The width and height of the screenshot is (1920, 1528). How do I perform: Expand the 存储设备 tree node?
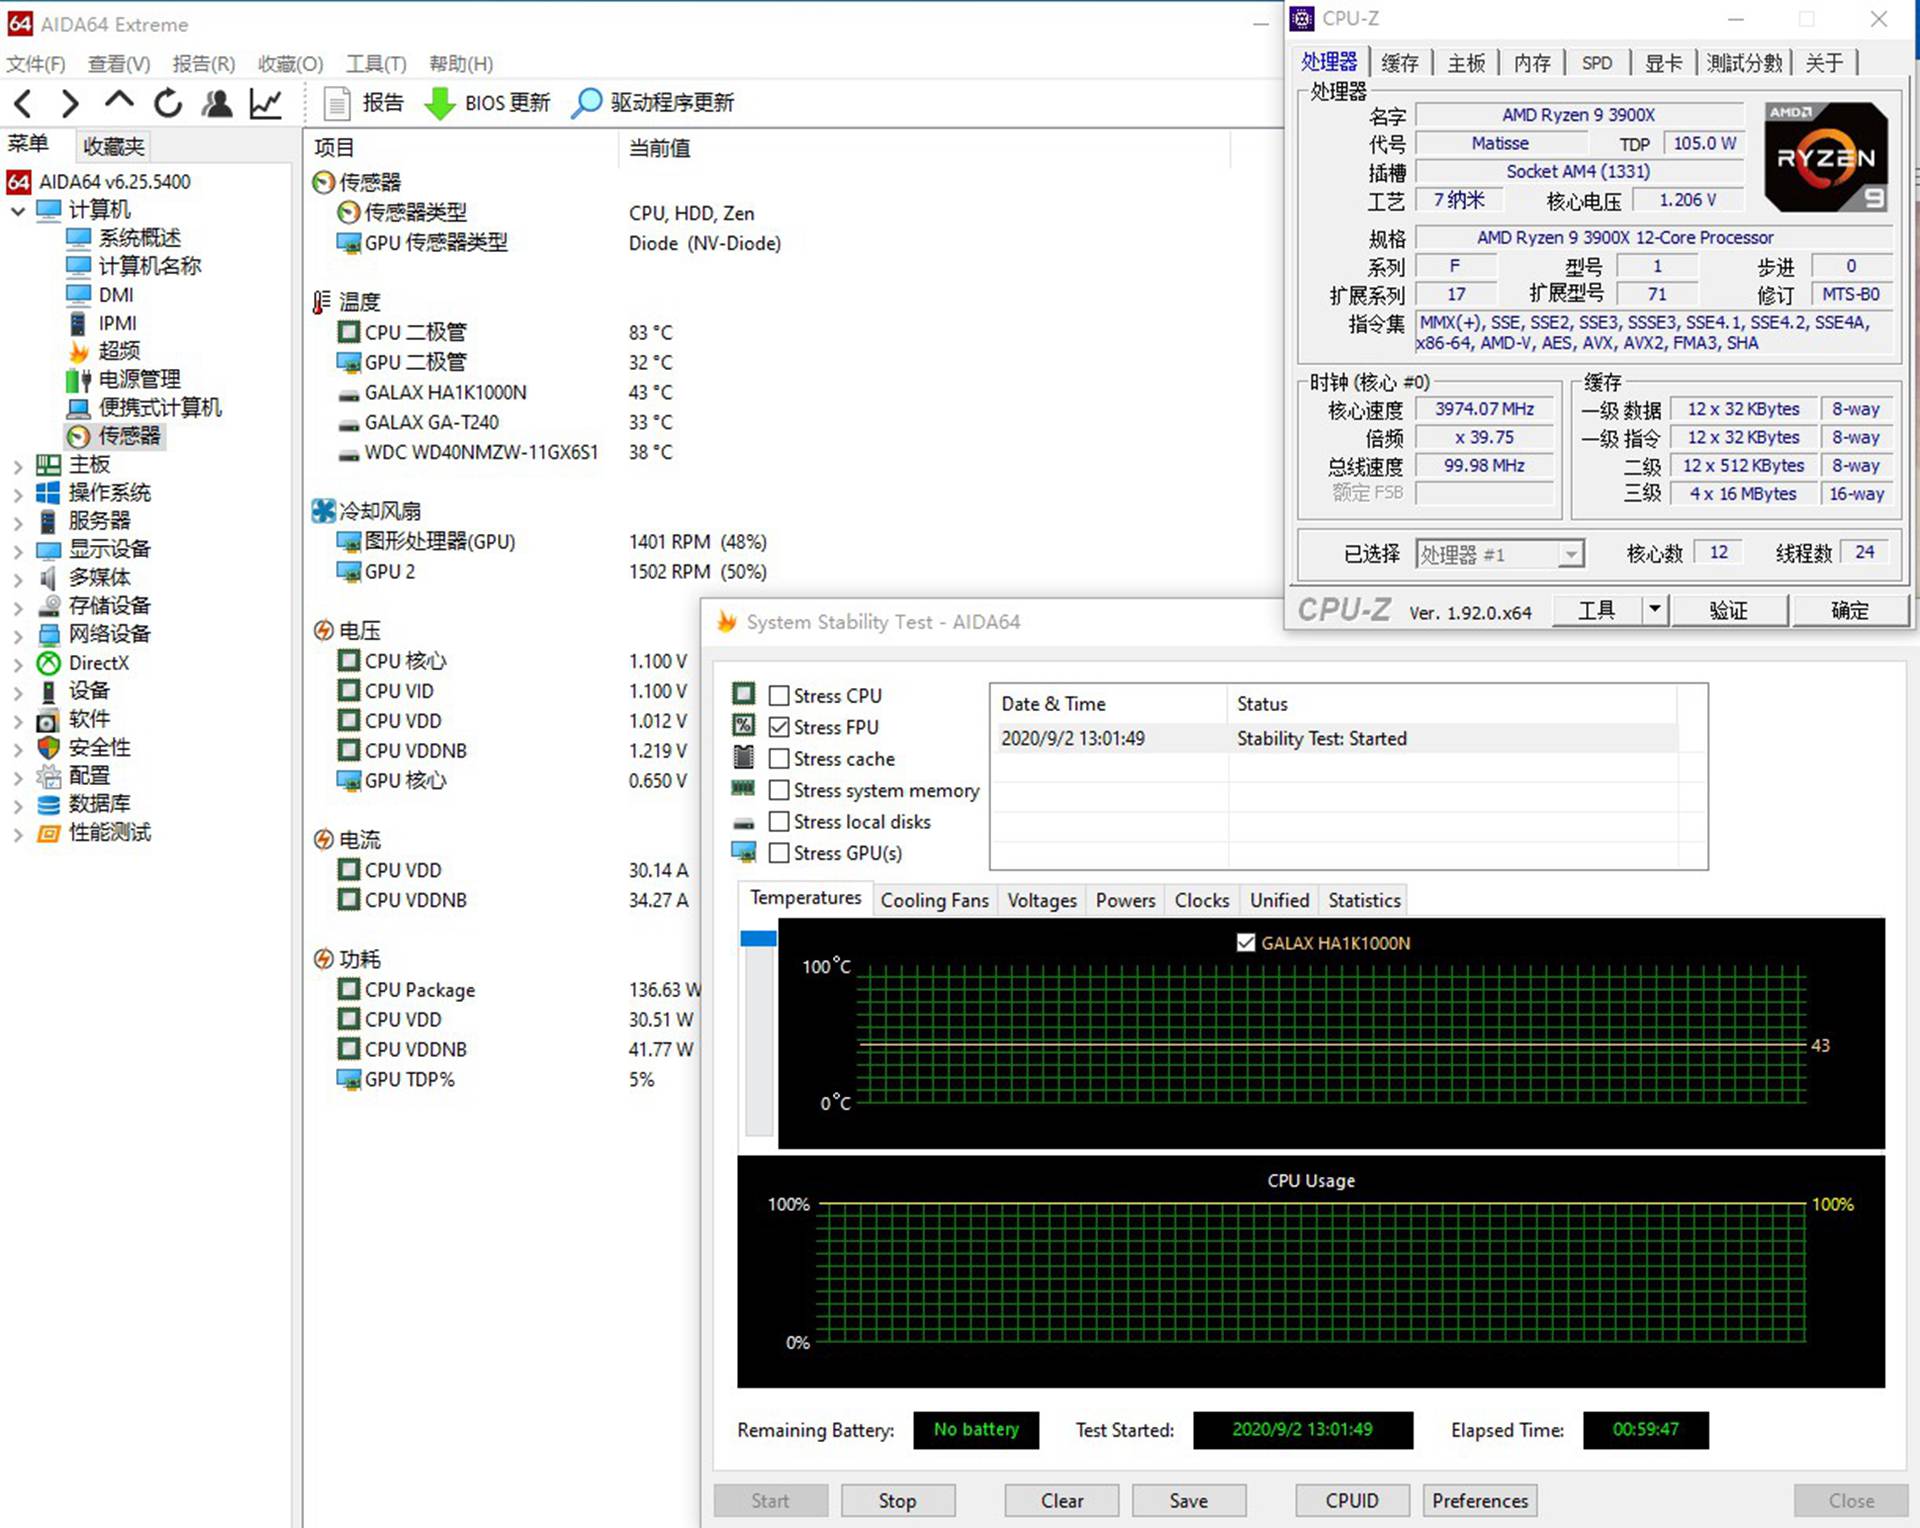point(18,607)
